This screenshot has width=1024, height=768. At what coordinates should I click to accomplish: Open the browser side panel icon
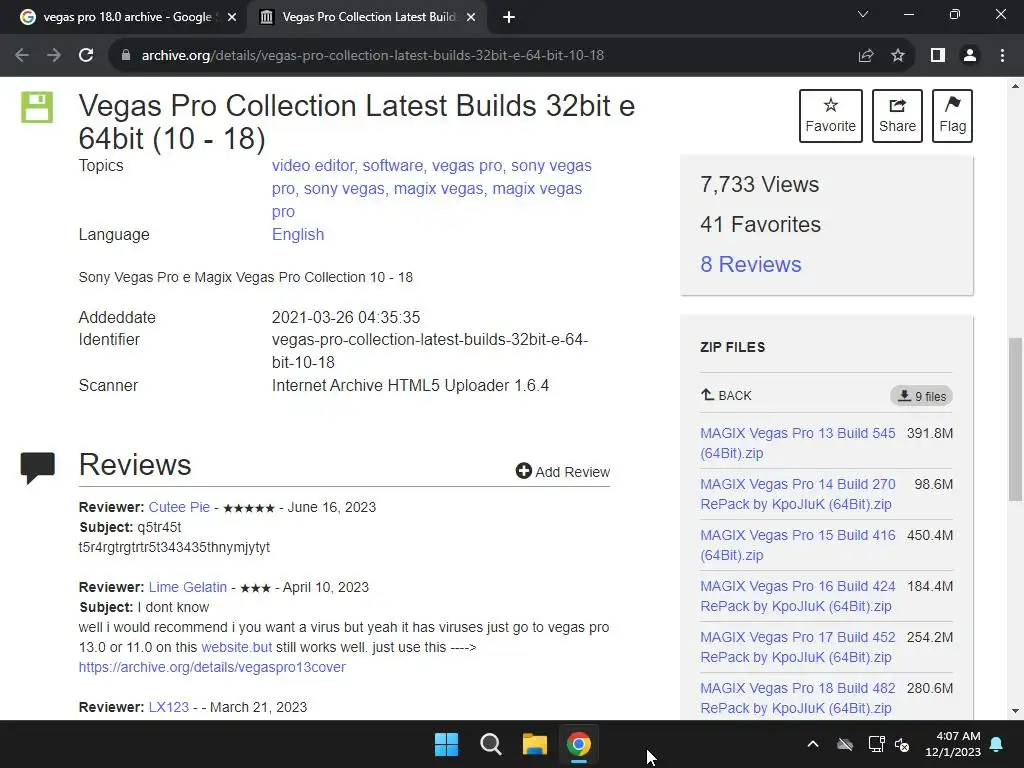[938, 56]
